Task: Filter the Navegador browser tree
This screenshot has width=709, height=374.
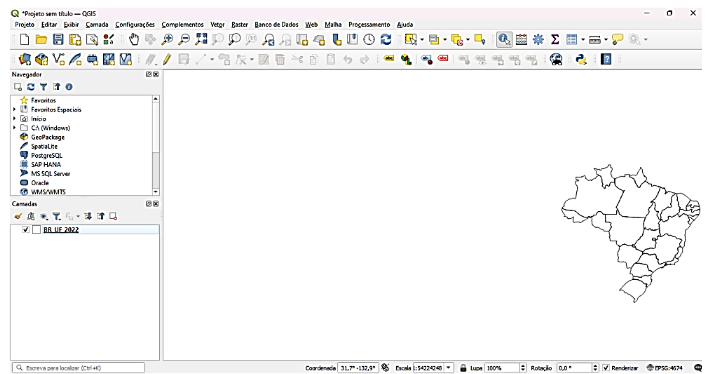Action: click(x=43, y=87)
